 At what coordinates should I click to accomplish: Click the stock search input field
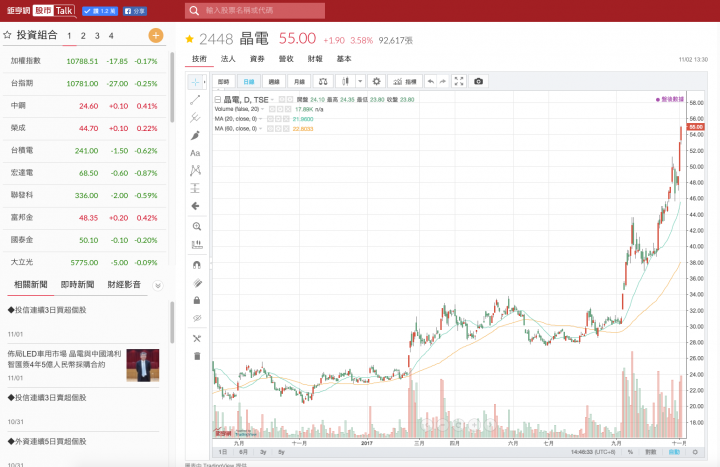255,11
